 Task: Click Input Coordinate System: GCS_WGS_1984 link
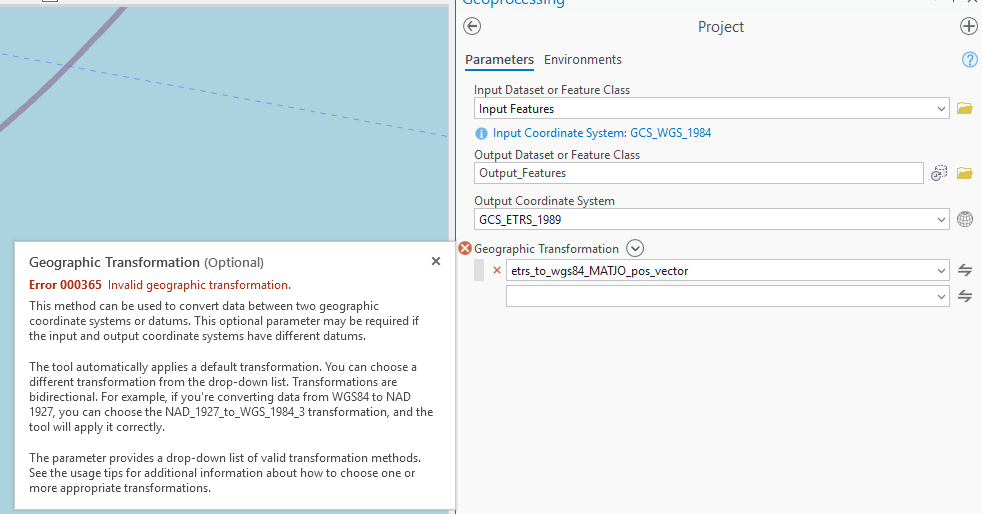pos(602,133)
